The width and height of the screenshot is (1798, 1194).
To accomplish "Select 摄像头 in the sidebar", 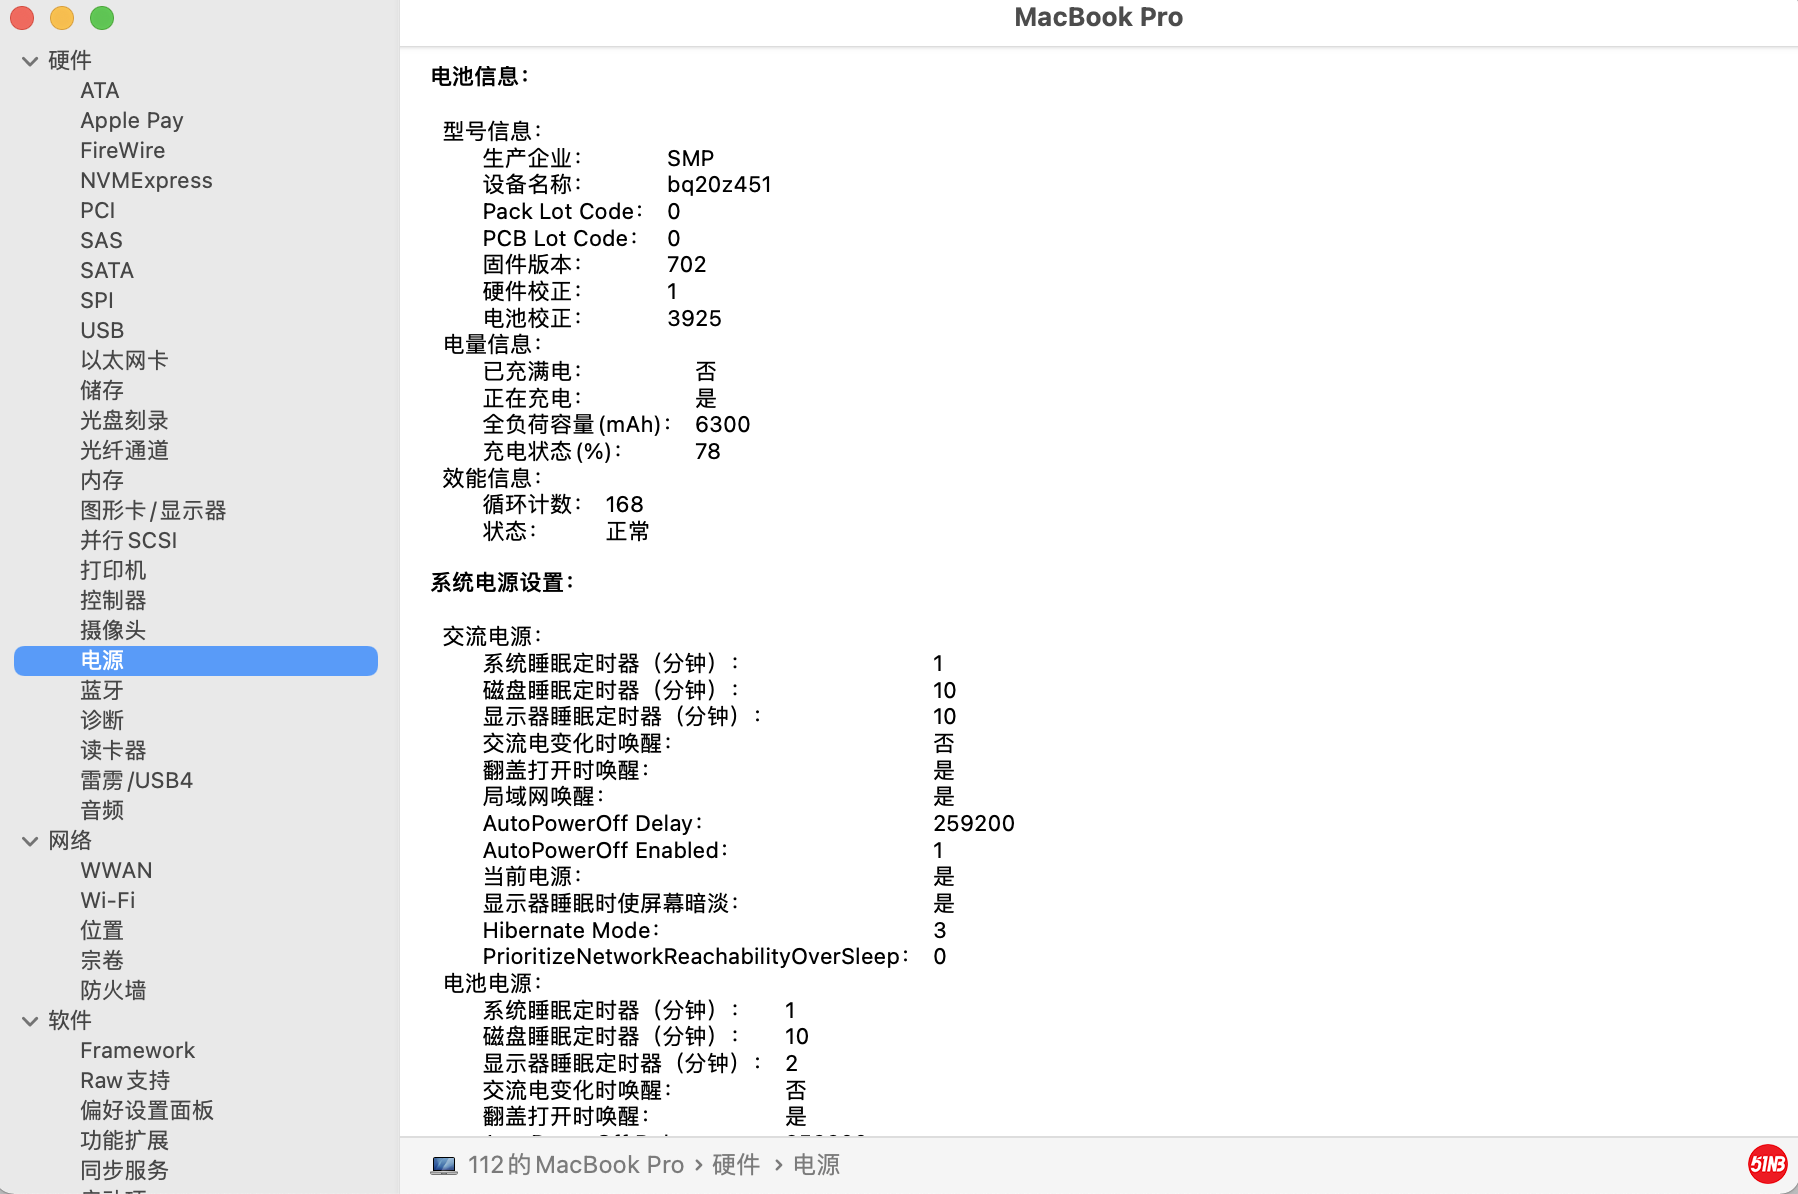I will click(113, 631).
